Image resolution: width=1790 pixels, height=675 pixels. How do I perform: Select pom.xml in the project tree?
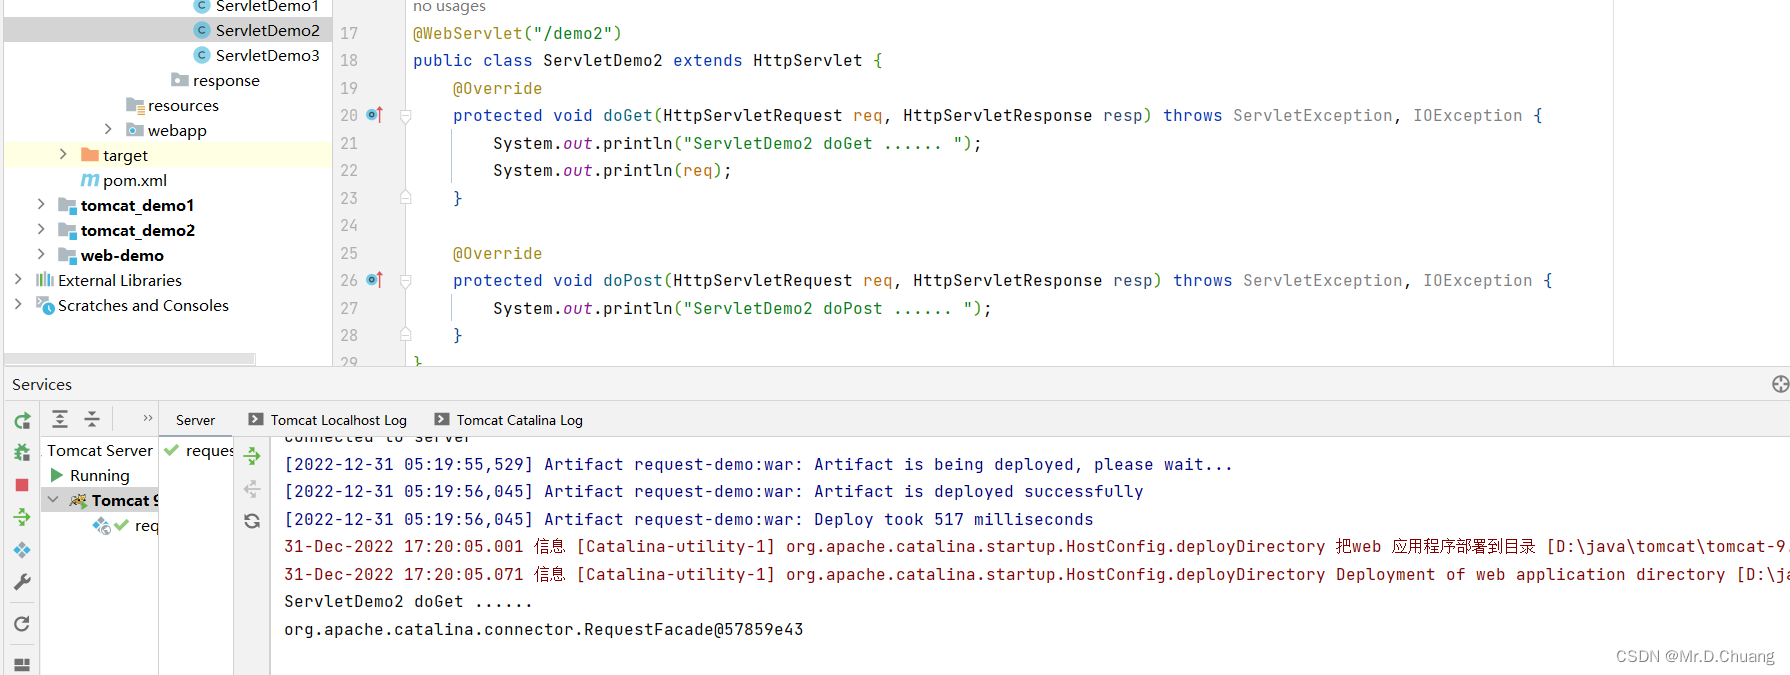pyautogui.click(x=134, y=180)
